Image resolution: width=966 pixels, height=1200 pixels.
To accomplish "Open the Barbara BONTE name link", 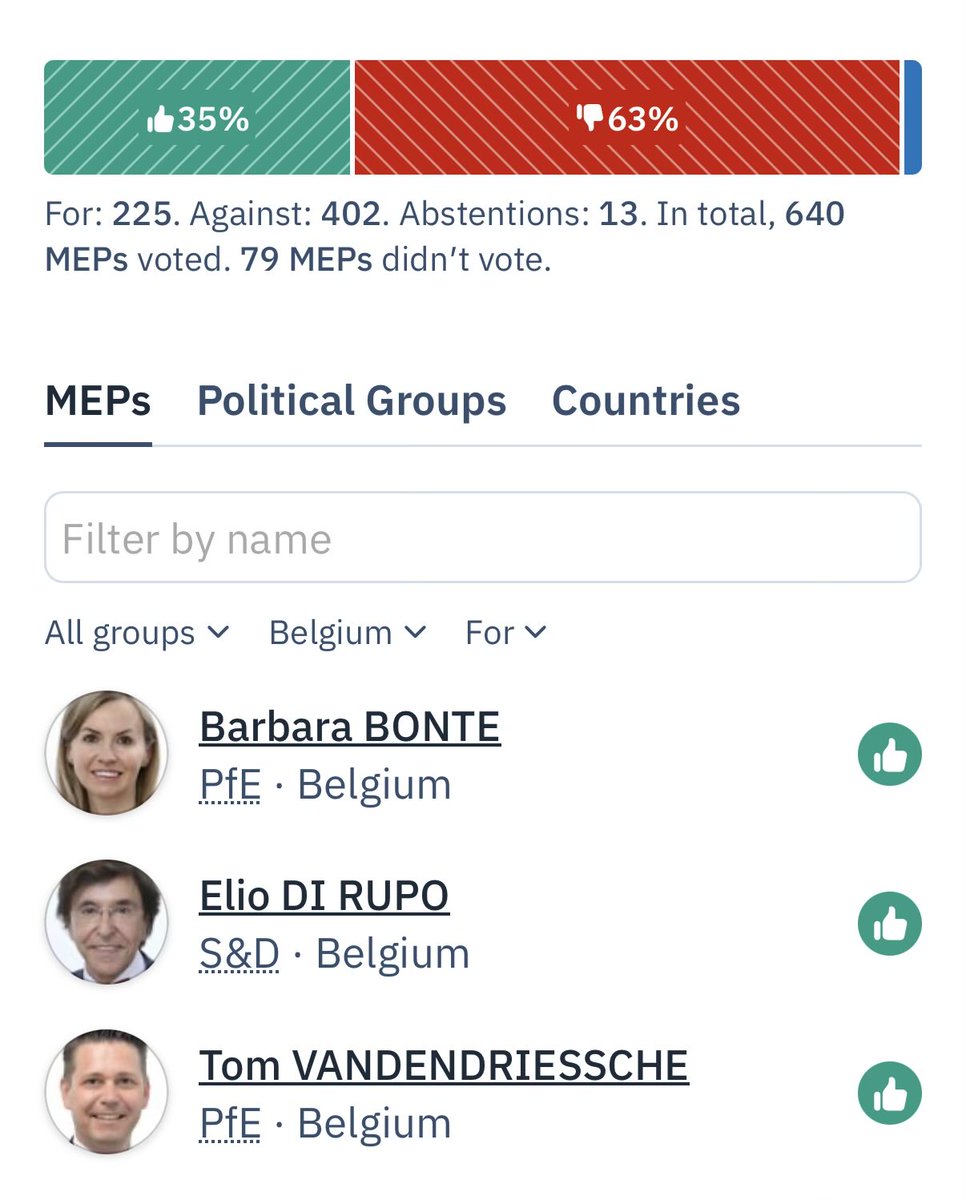I will [350, 727].
